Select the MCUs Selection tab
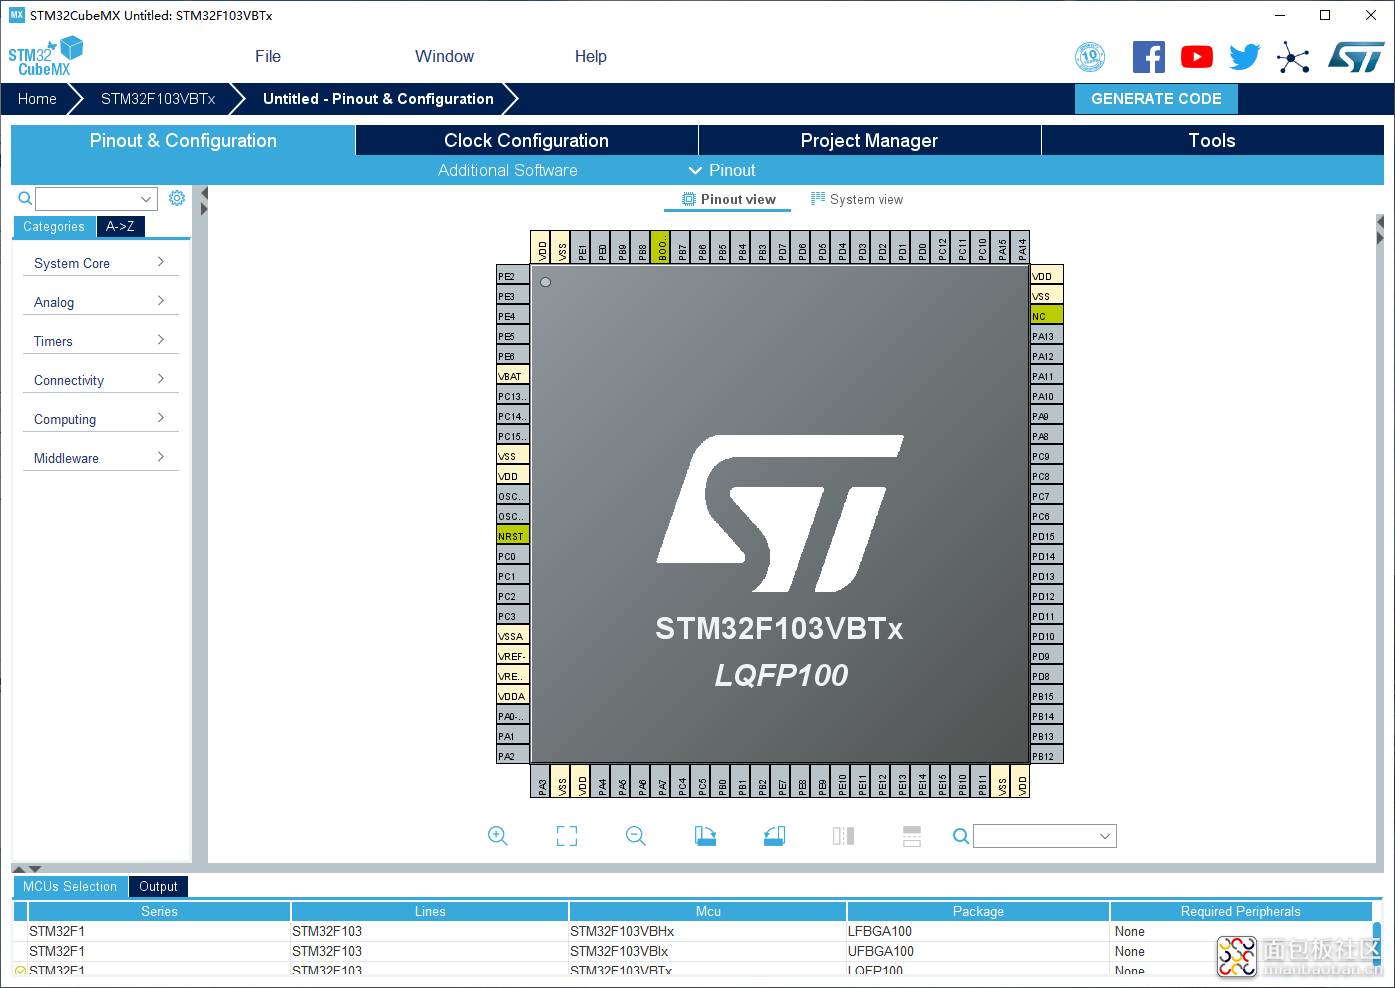1395x988 pixels. click(70, 886)
